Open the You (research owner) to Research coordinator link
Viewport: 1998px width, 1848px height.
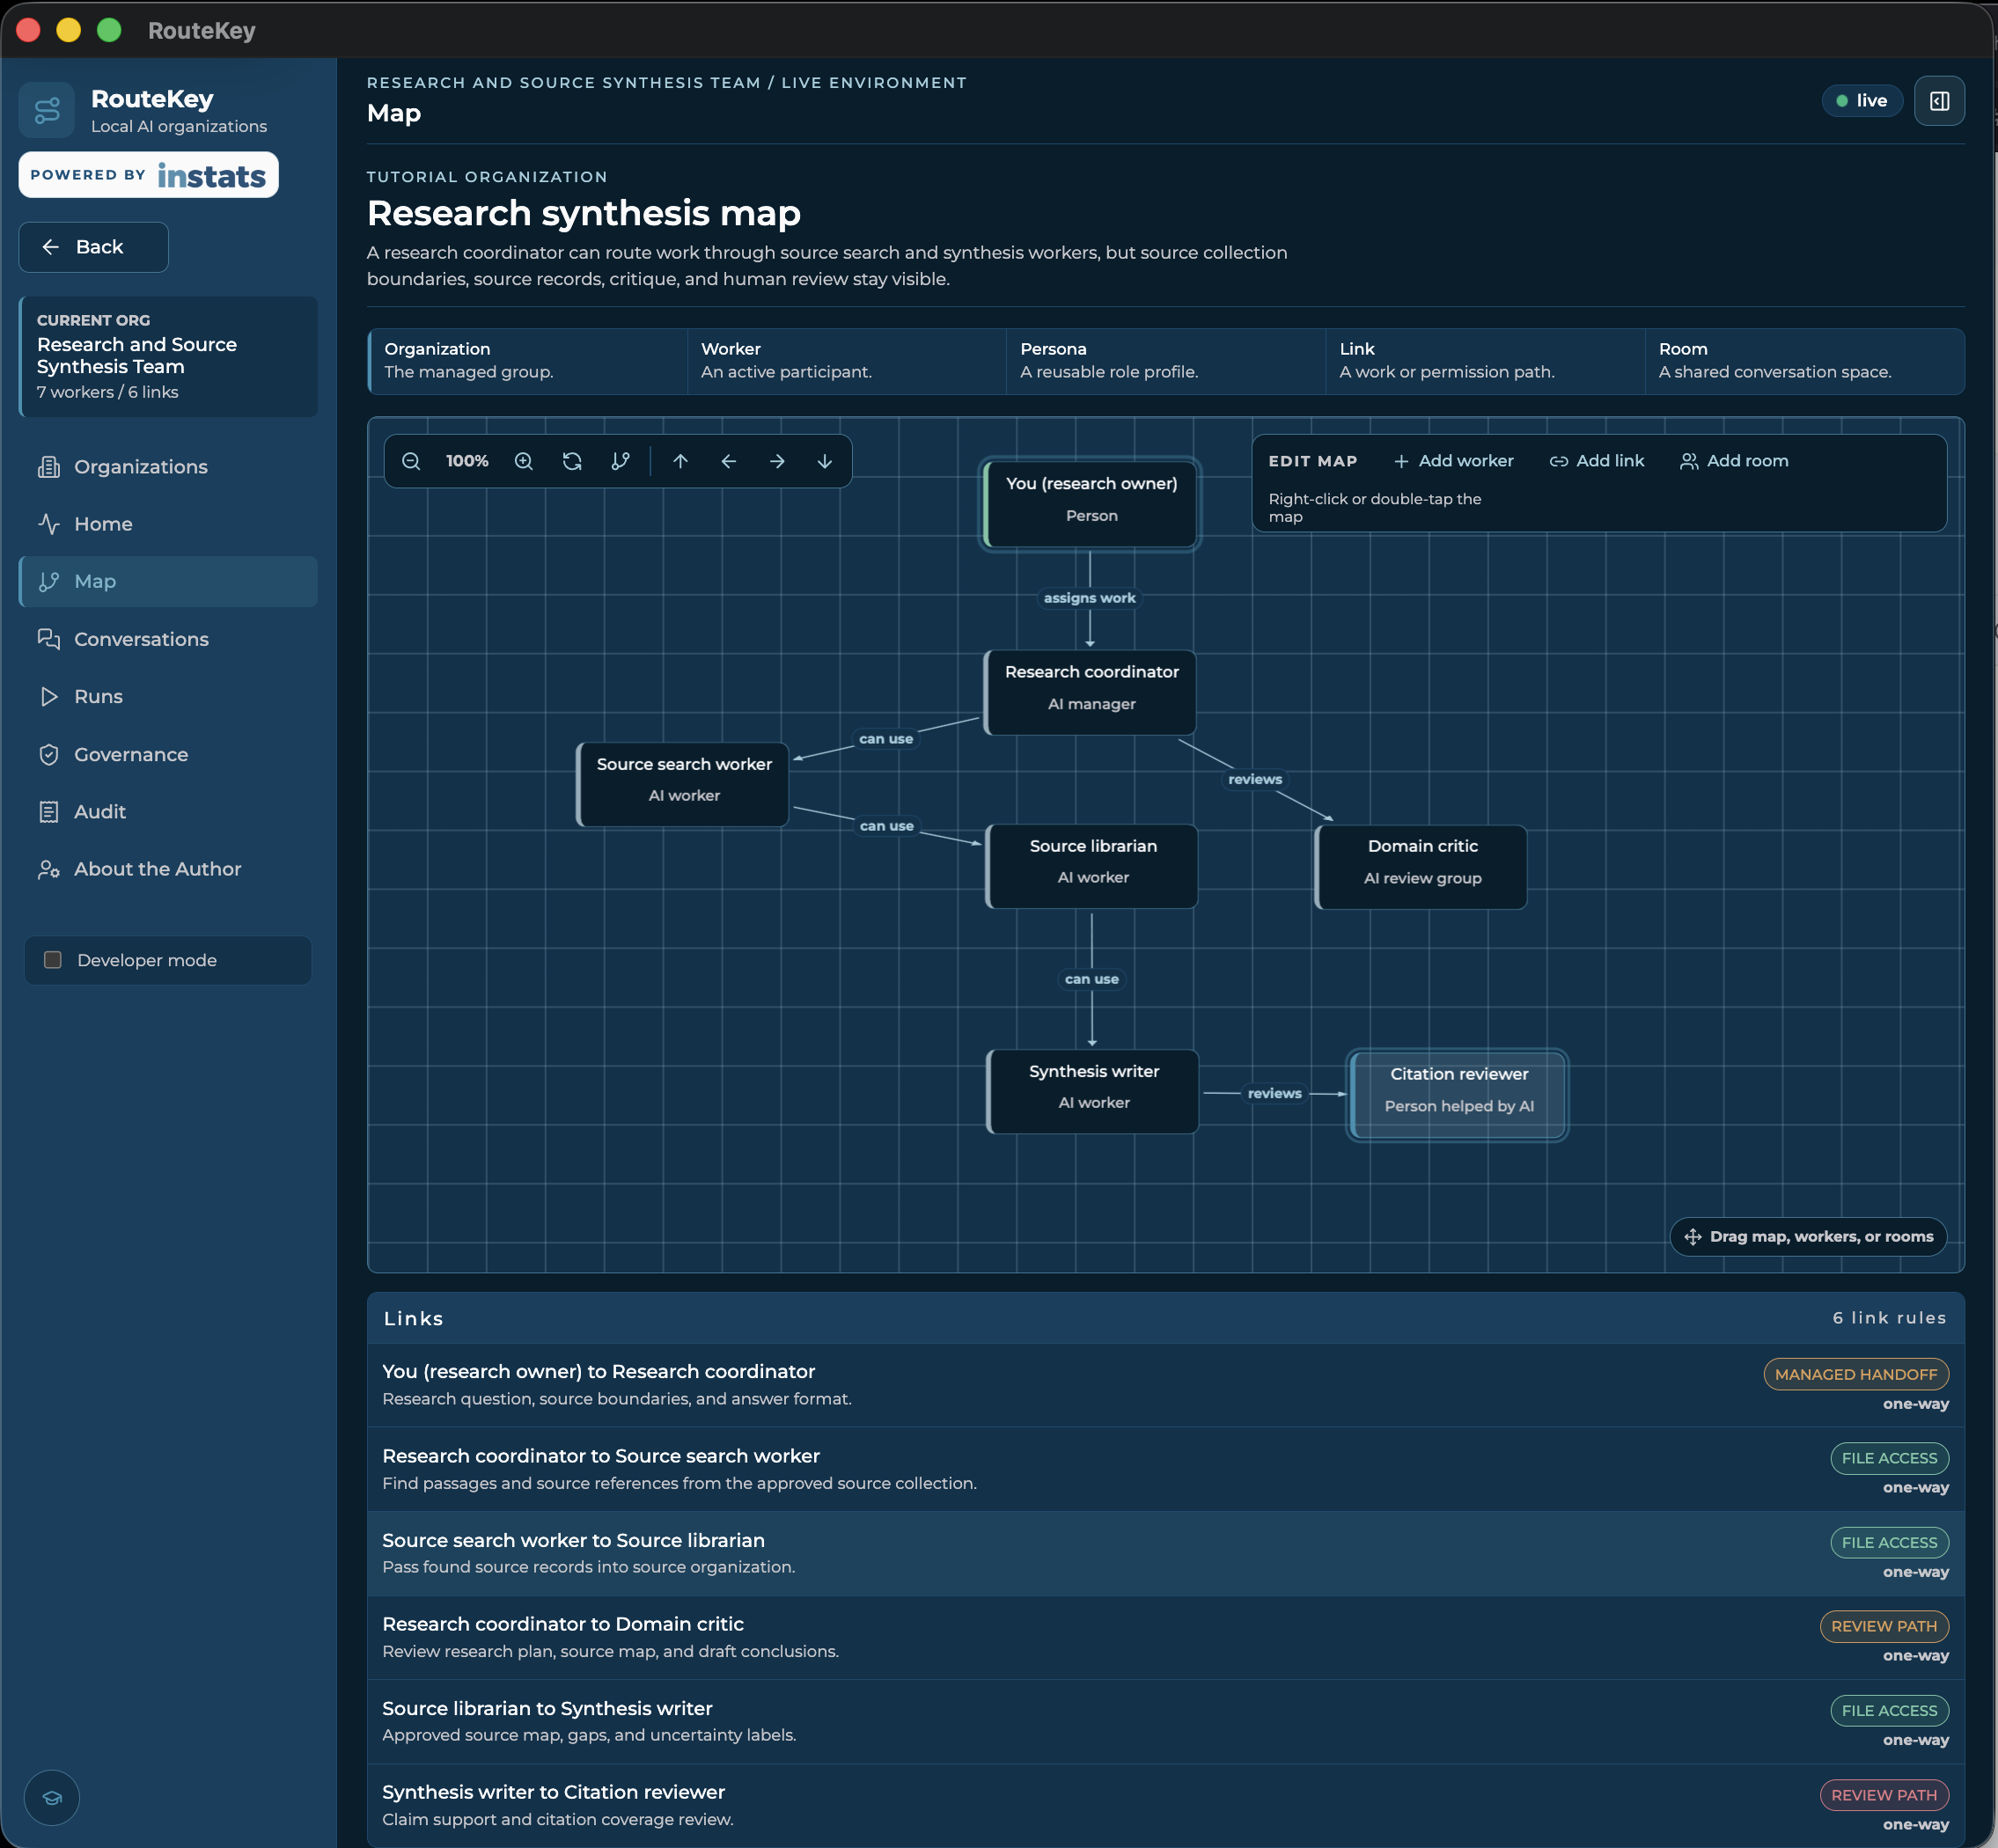point(1166,1385)
